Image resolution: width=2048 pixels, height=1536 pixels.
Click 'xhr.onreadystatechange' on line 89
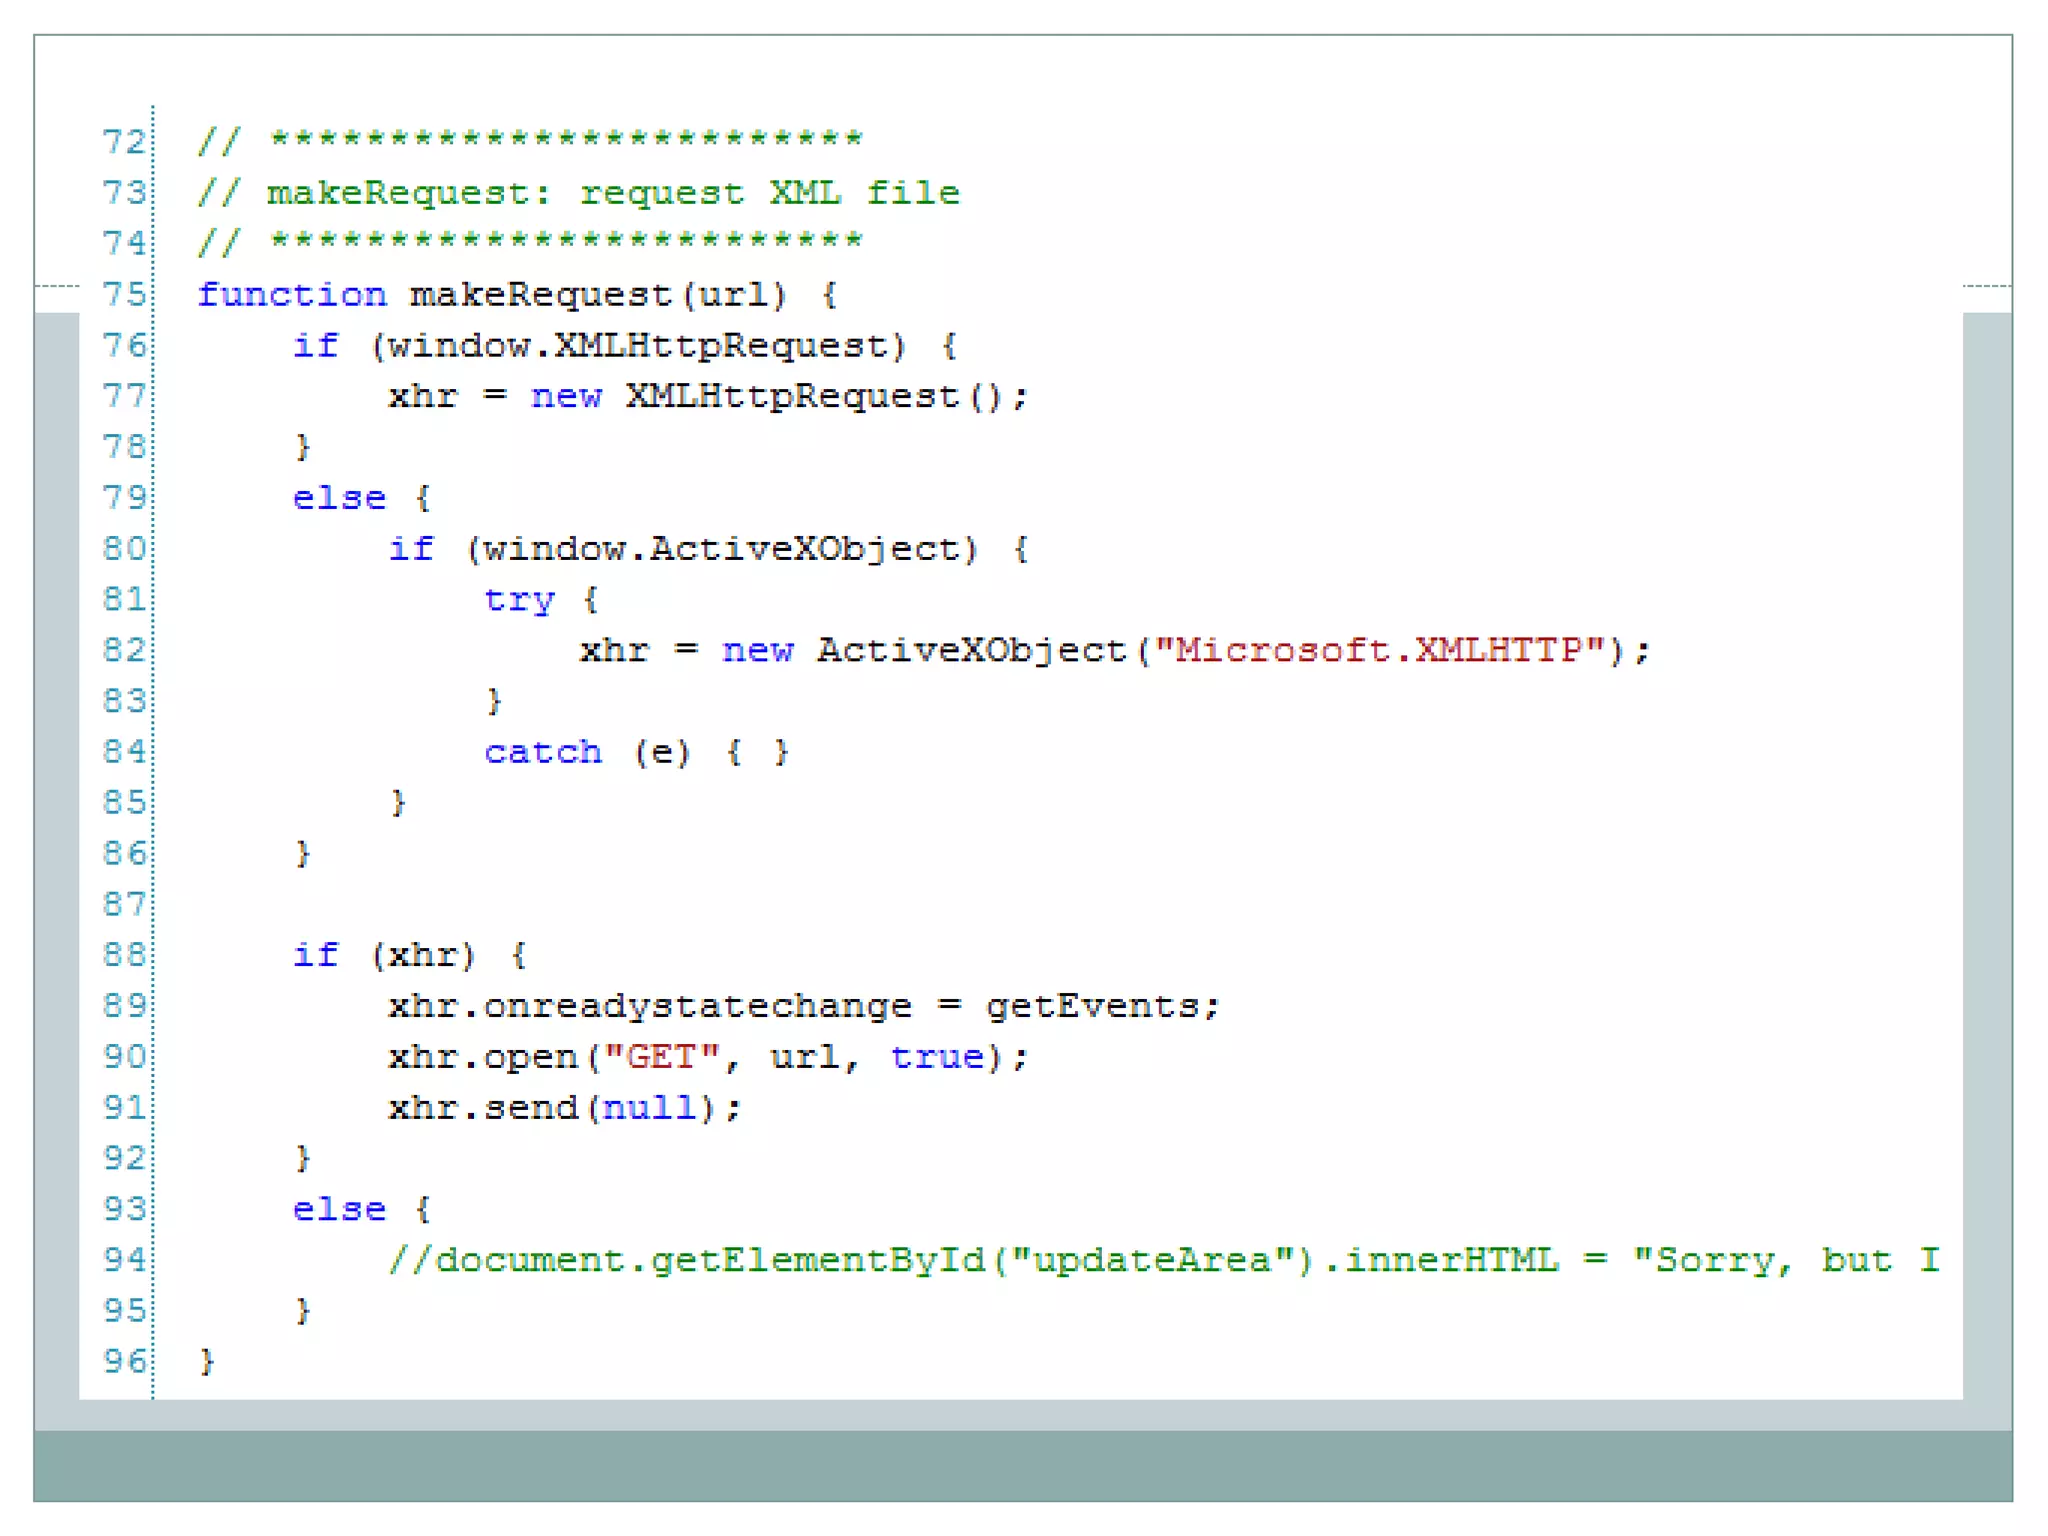click(x=650, y=1006)
